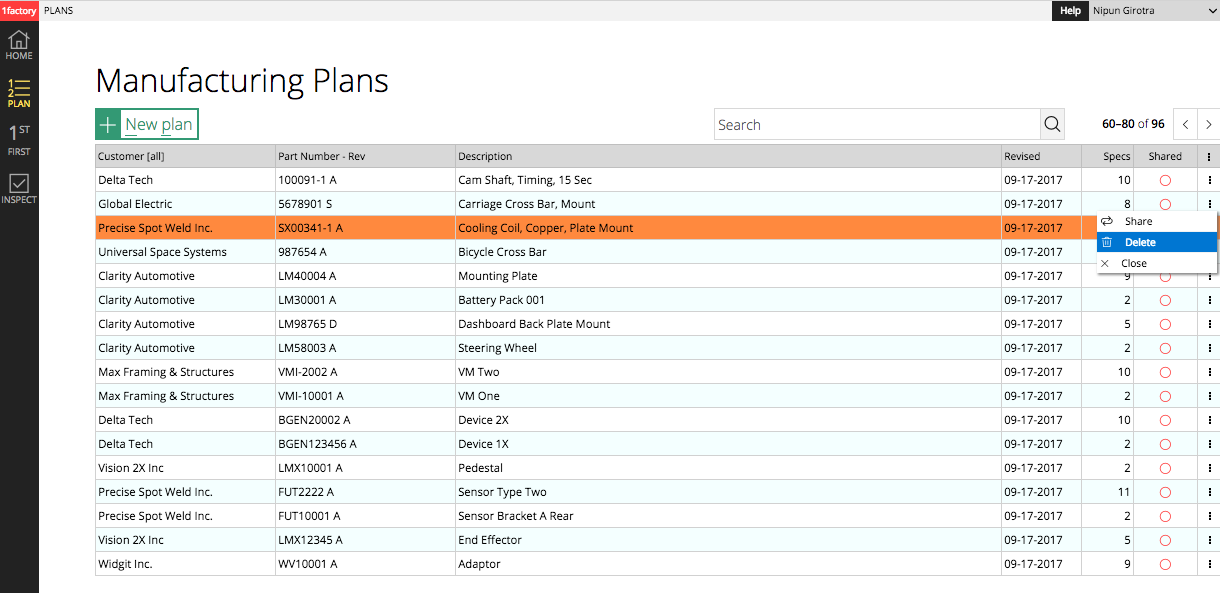Toggle shared circle for Delta Tech Cam Shaft
This screenshot has height=593, width=1220.
(1165, 180)
